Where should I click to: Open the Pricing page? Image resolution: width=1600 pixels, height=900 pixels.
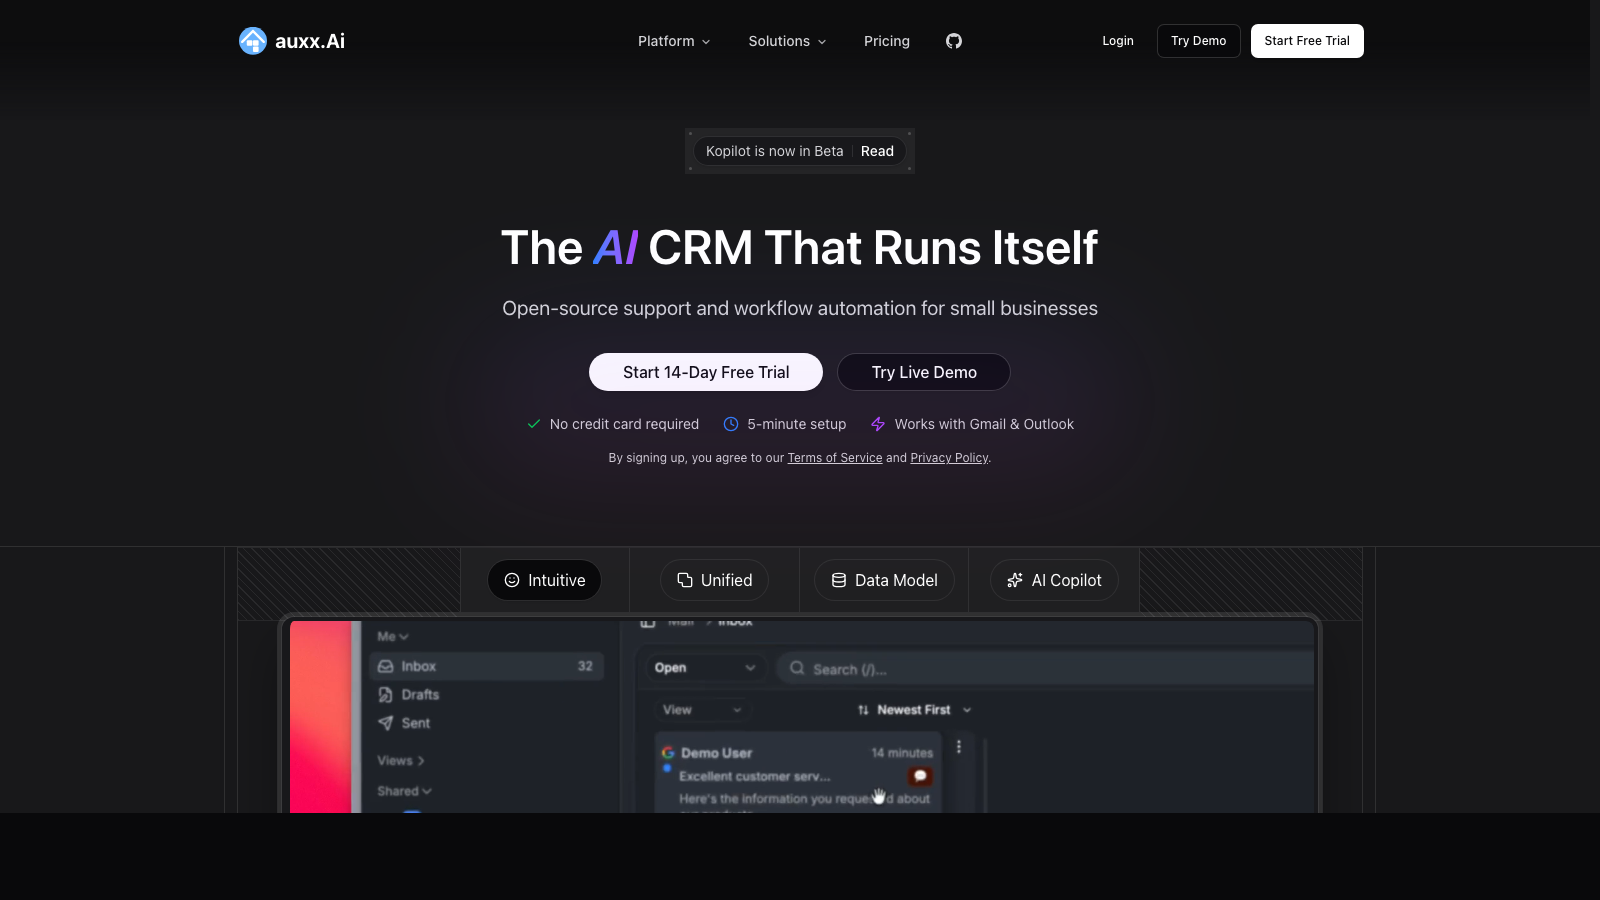pyautogui.click(x=887, y=41)
